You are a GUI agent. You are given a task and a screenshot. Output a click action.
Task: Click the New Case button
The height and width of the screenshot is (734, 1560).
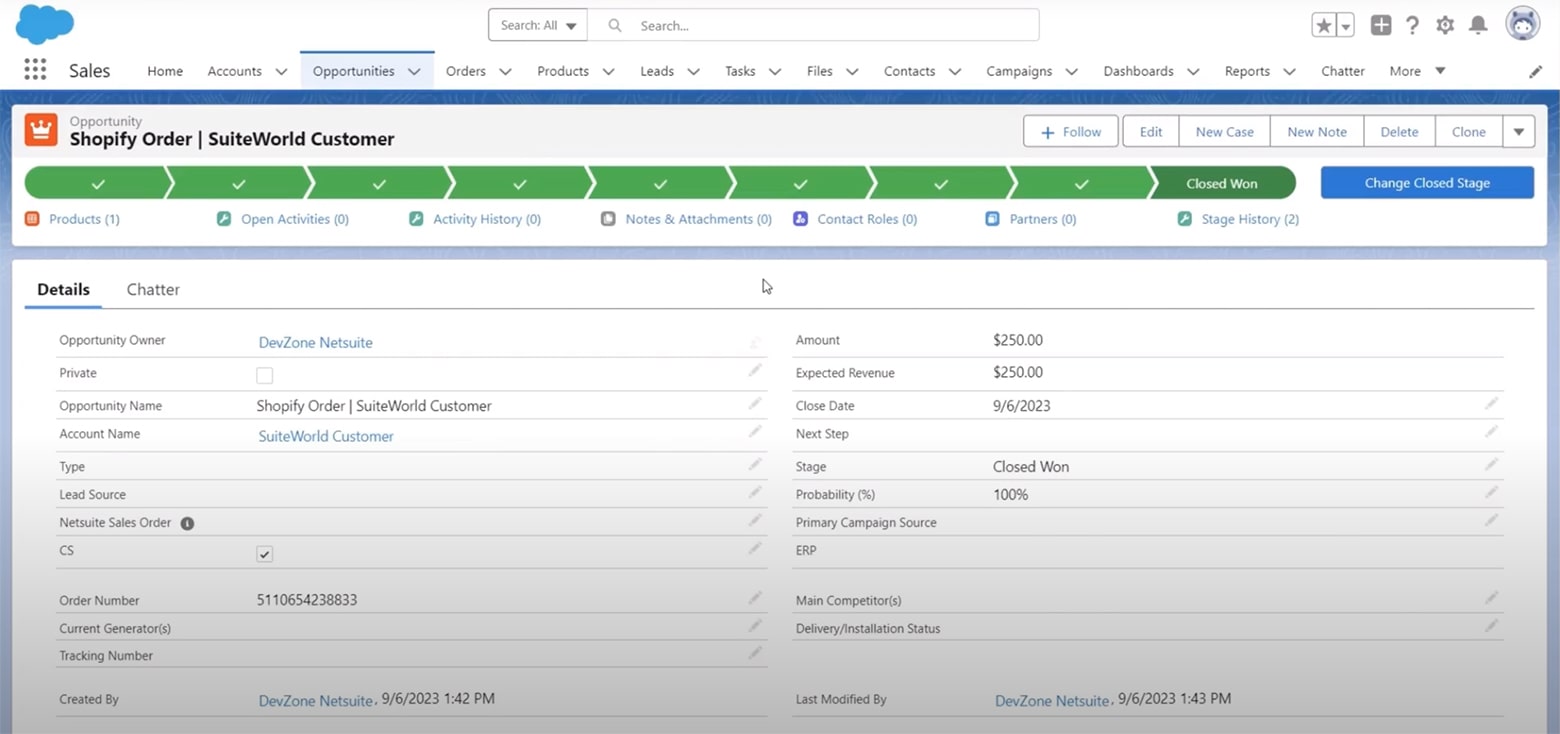tap(1224, 132)
